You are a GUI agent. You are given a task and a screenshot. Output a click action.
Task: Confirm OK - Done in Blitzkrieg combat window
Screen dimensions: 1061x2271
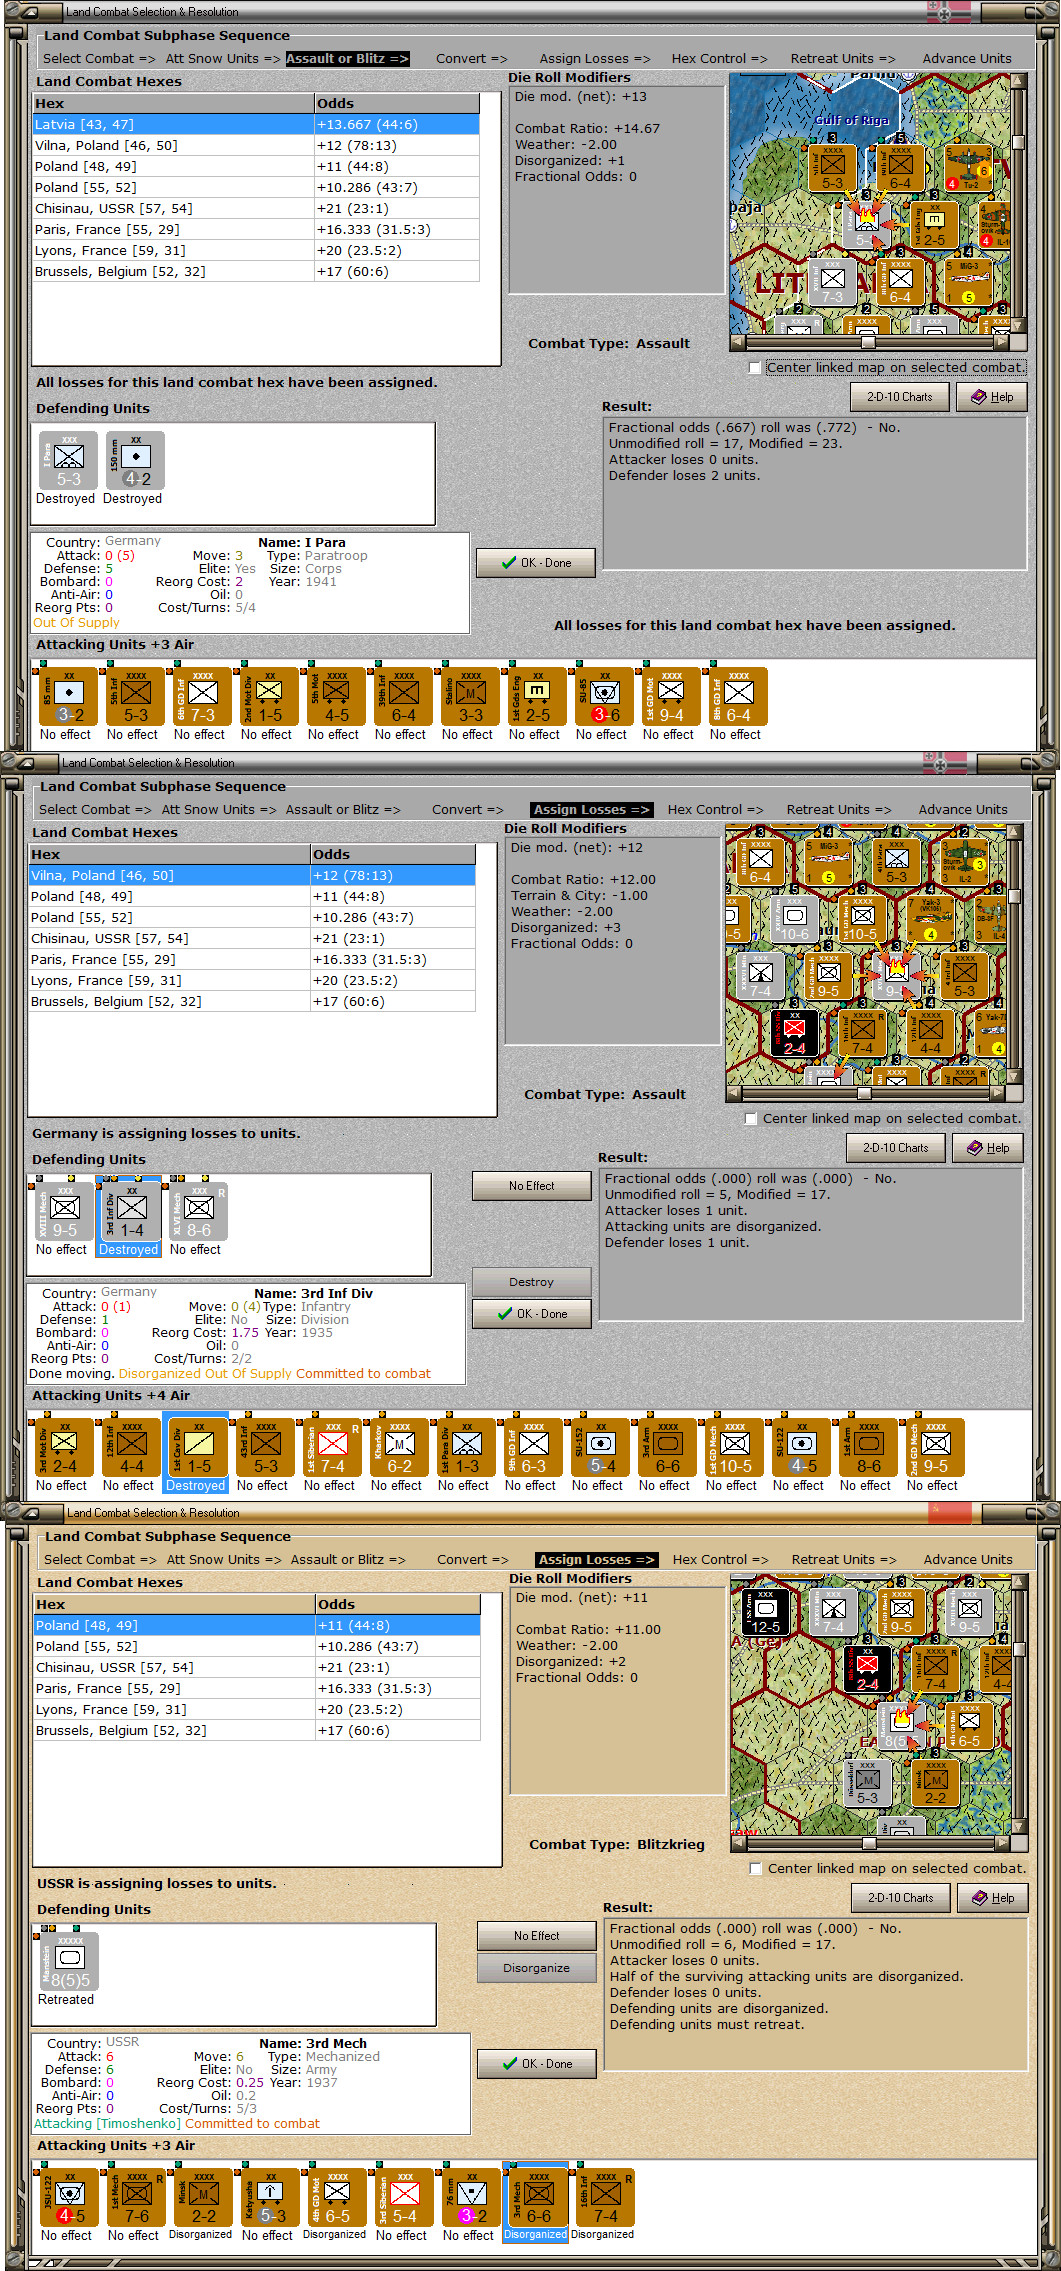(537, 2064)
